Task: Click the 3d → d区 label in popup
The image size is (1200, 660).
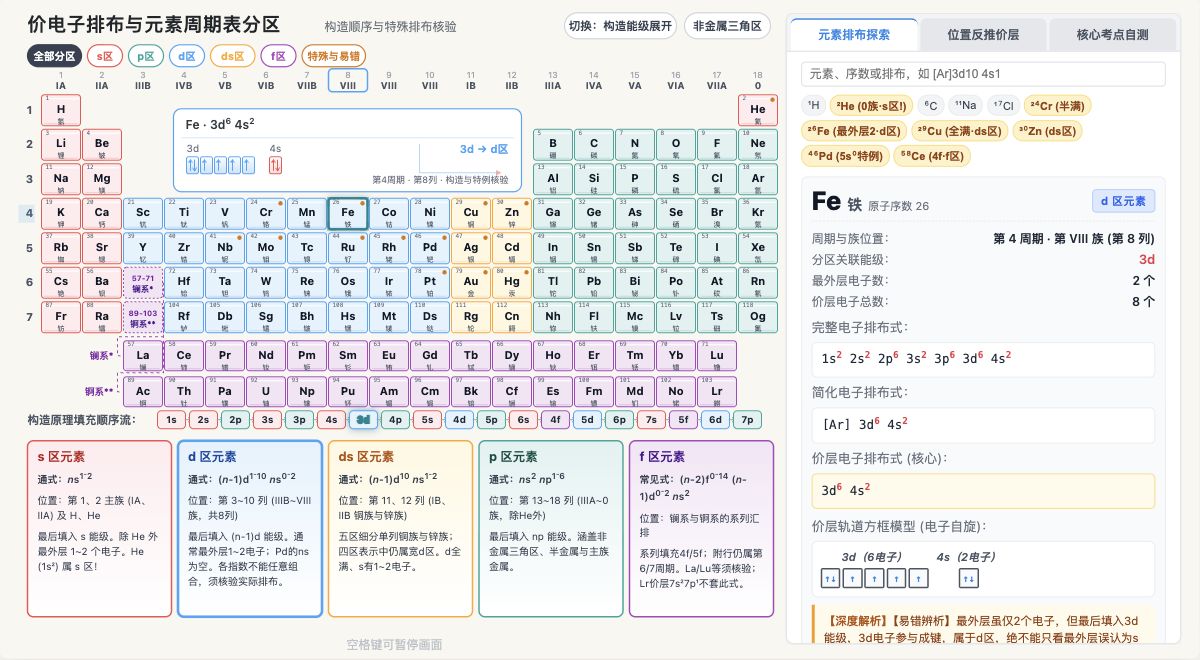Action: click(484, 149)
